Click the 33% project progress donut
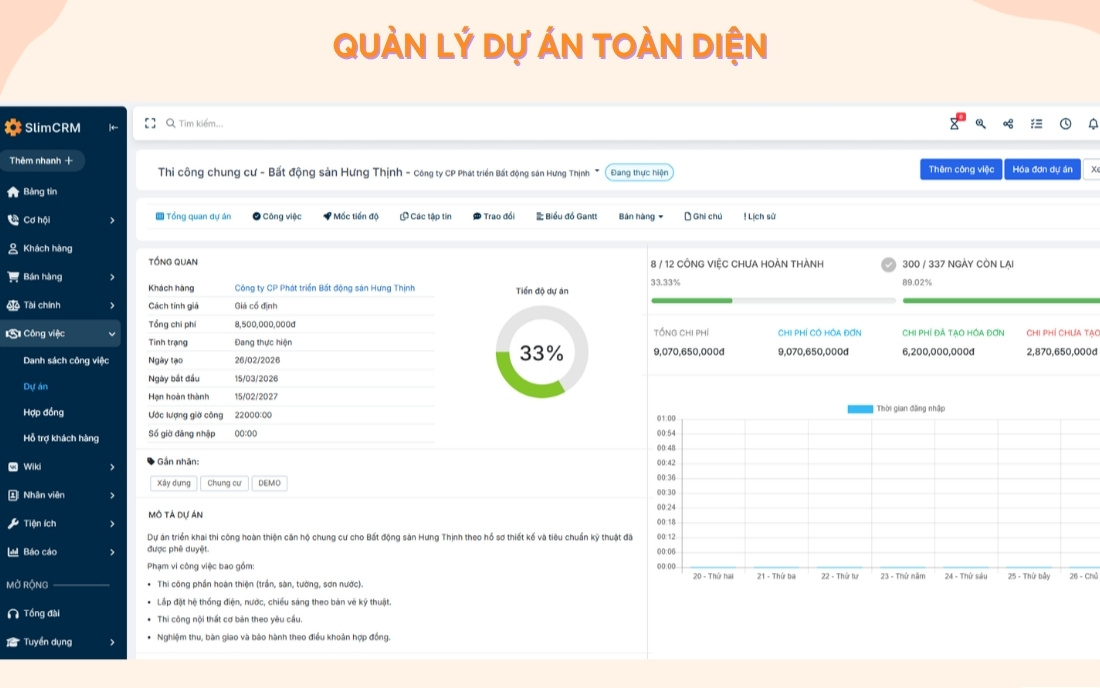Screen dimensions: 1100x688 coord(542,352)
